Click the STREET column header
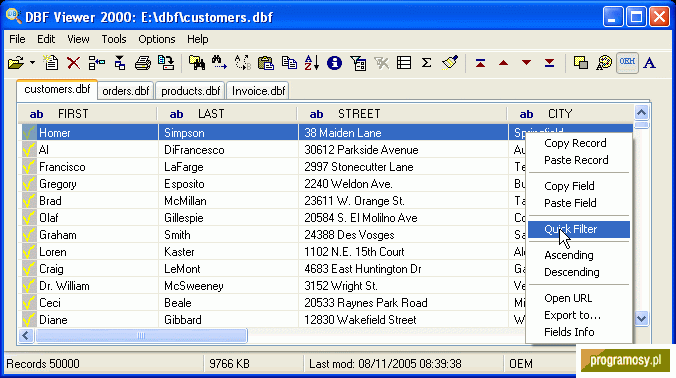This screenshot has width=676, height=378. [x=402, y=114]
